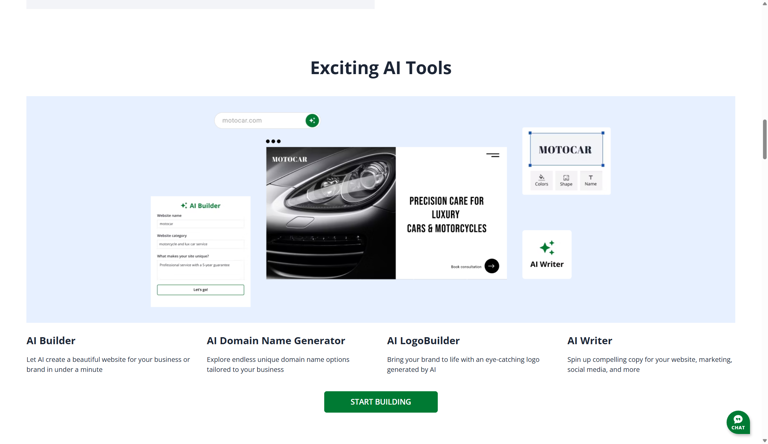Screen dimensions: 768x444
Task: Click the Website category field
Action: [x=200, y=244]
